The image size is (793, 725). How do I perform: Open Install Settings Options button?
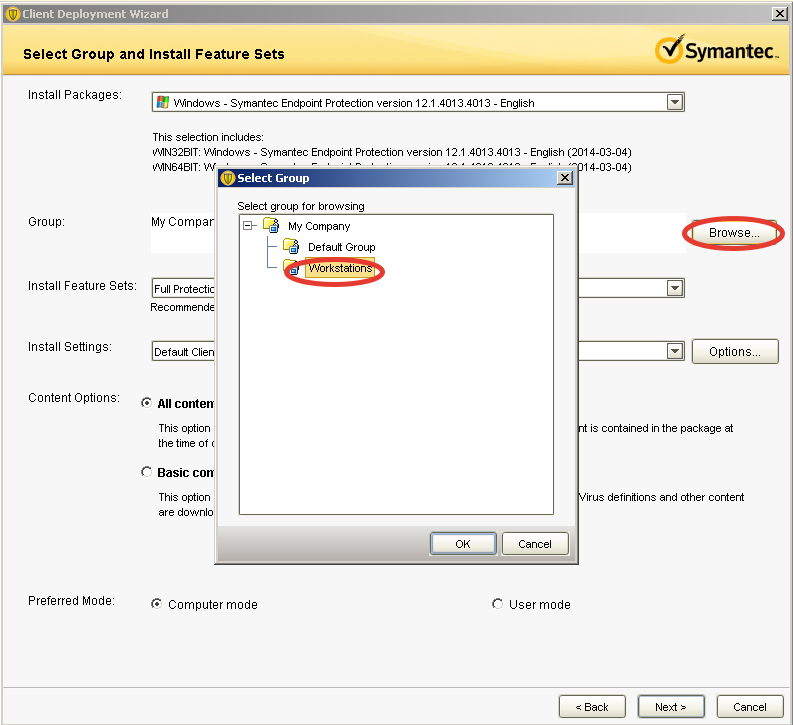click(734, 351)
